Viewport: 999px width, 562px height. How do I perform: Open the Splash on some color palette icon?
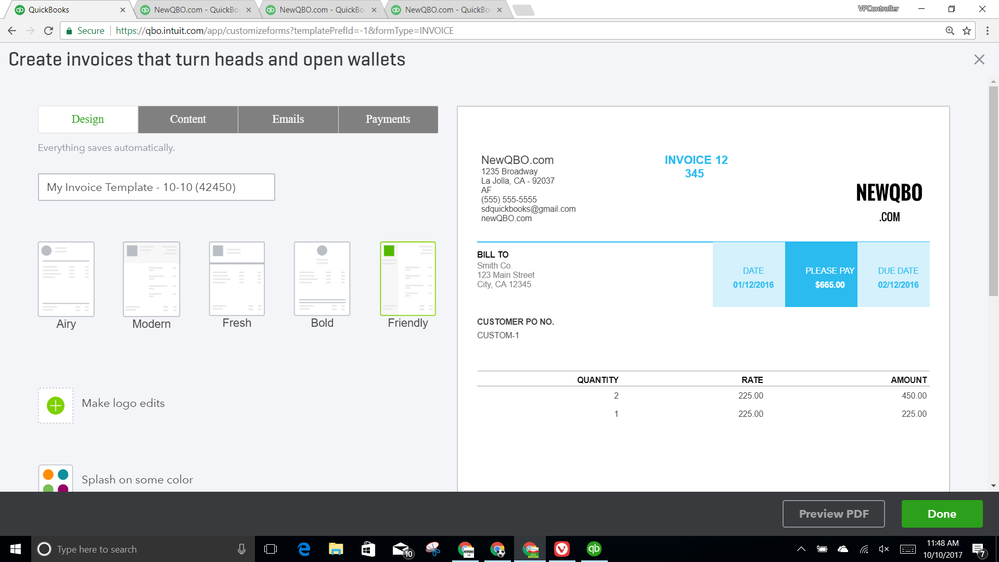click(x=55, y=479)
